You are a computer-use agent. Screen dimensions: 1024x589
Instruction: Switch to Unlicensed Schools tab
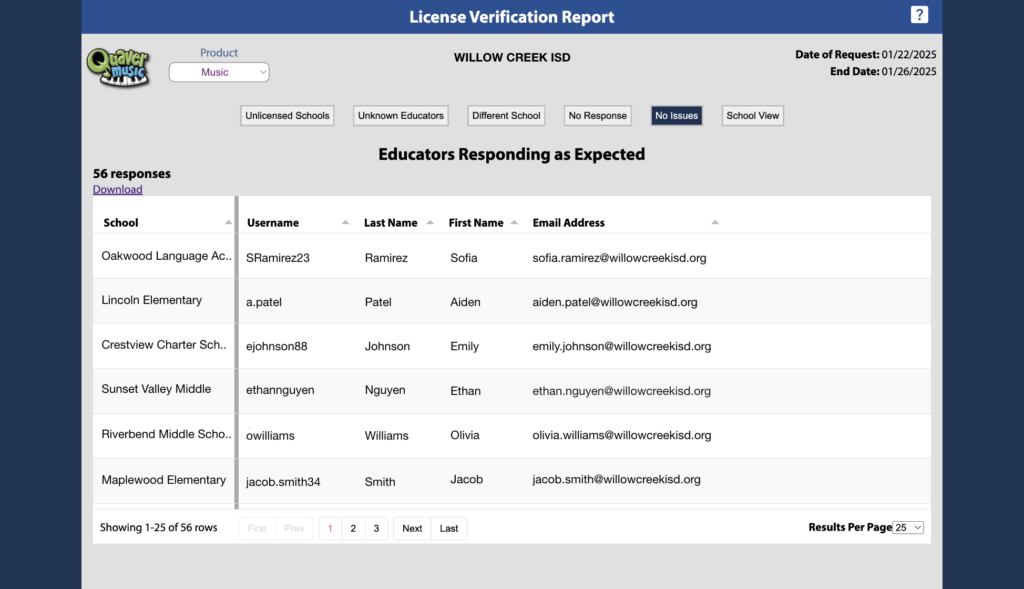tap(287, 116)
